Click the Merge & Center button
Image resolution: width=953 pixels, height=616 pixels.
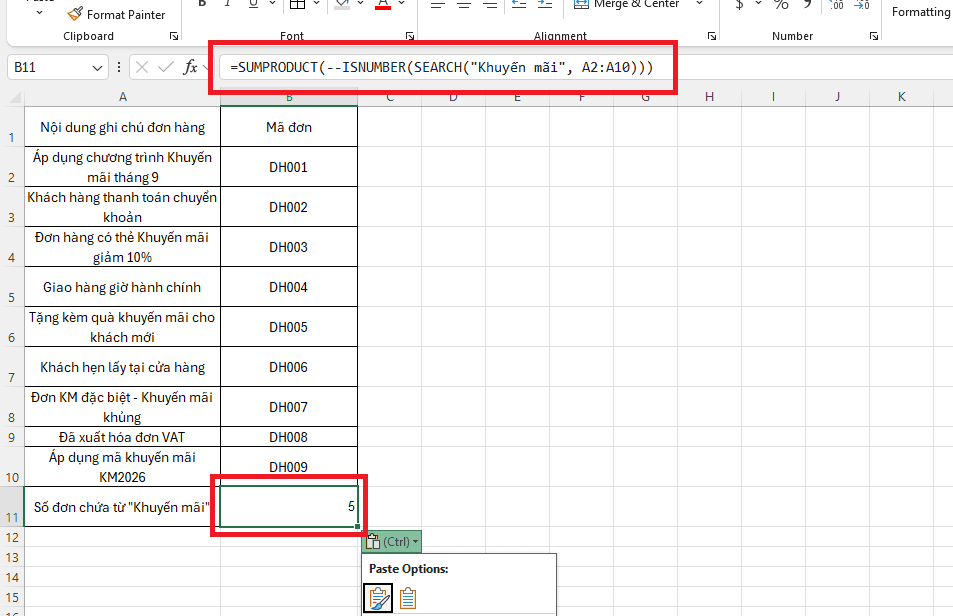[x=627, y=5]
